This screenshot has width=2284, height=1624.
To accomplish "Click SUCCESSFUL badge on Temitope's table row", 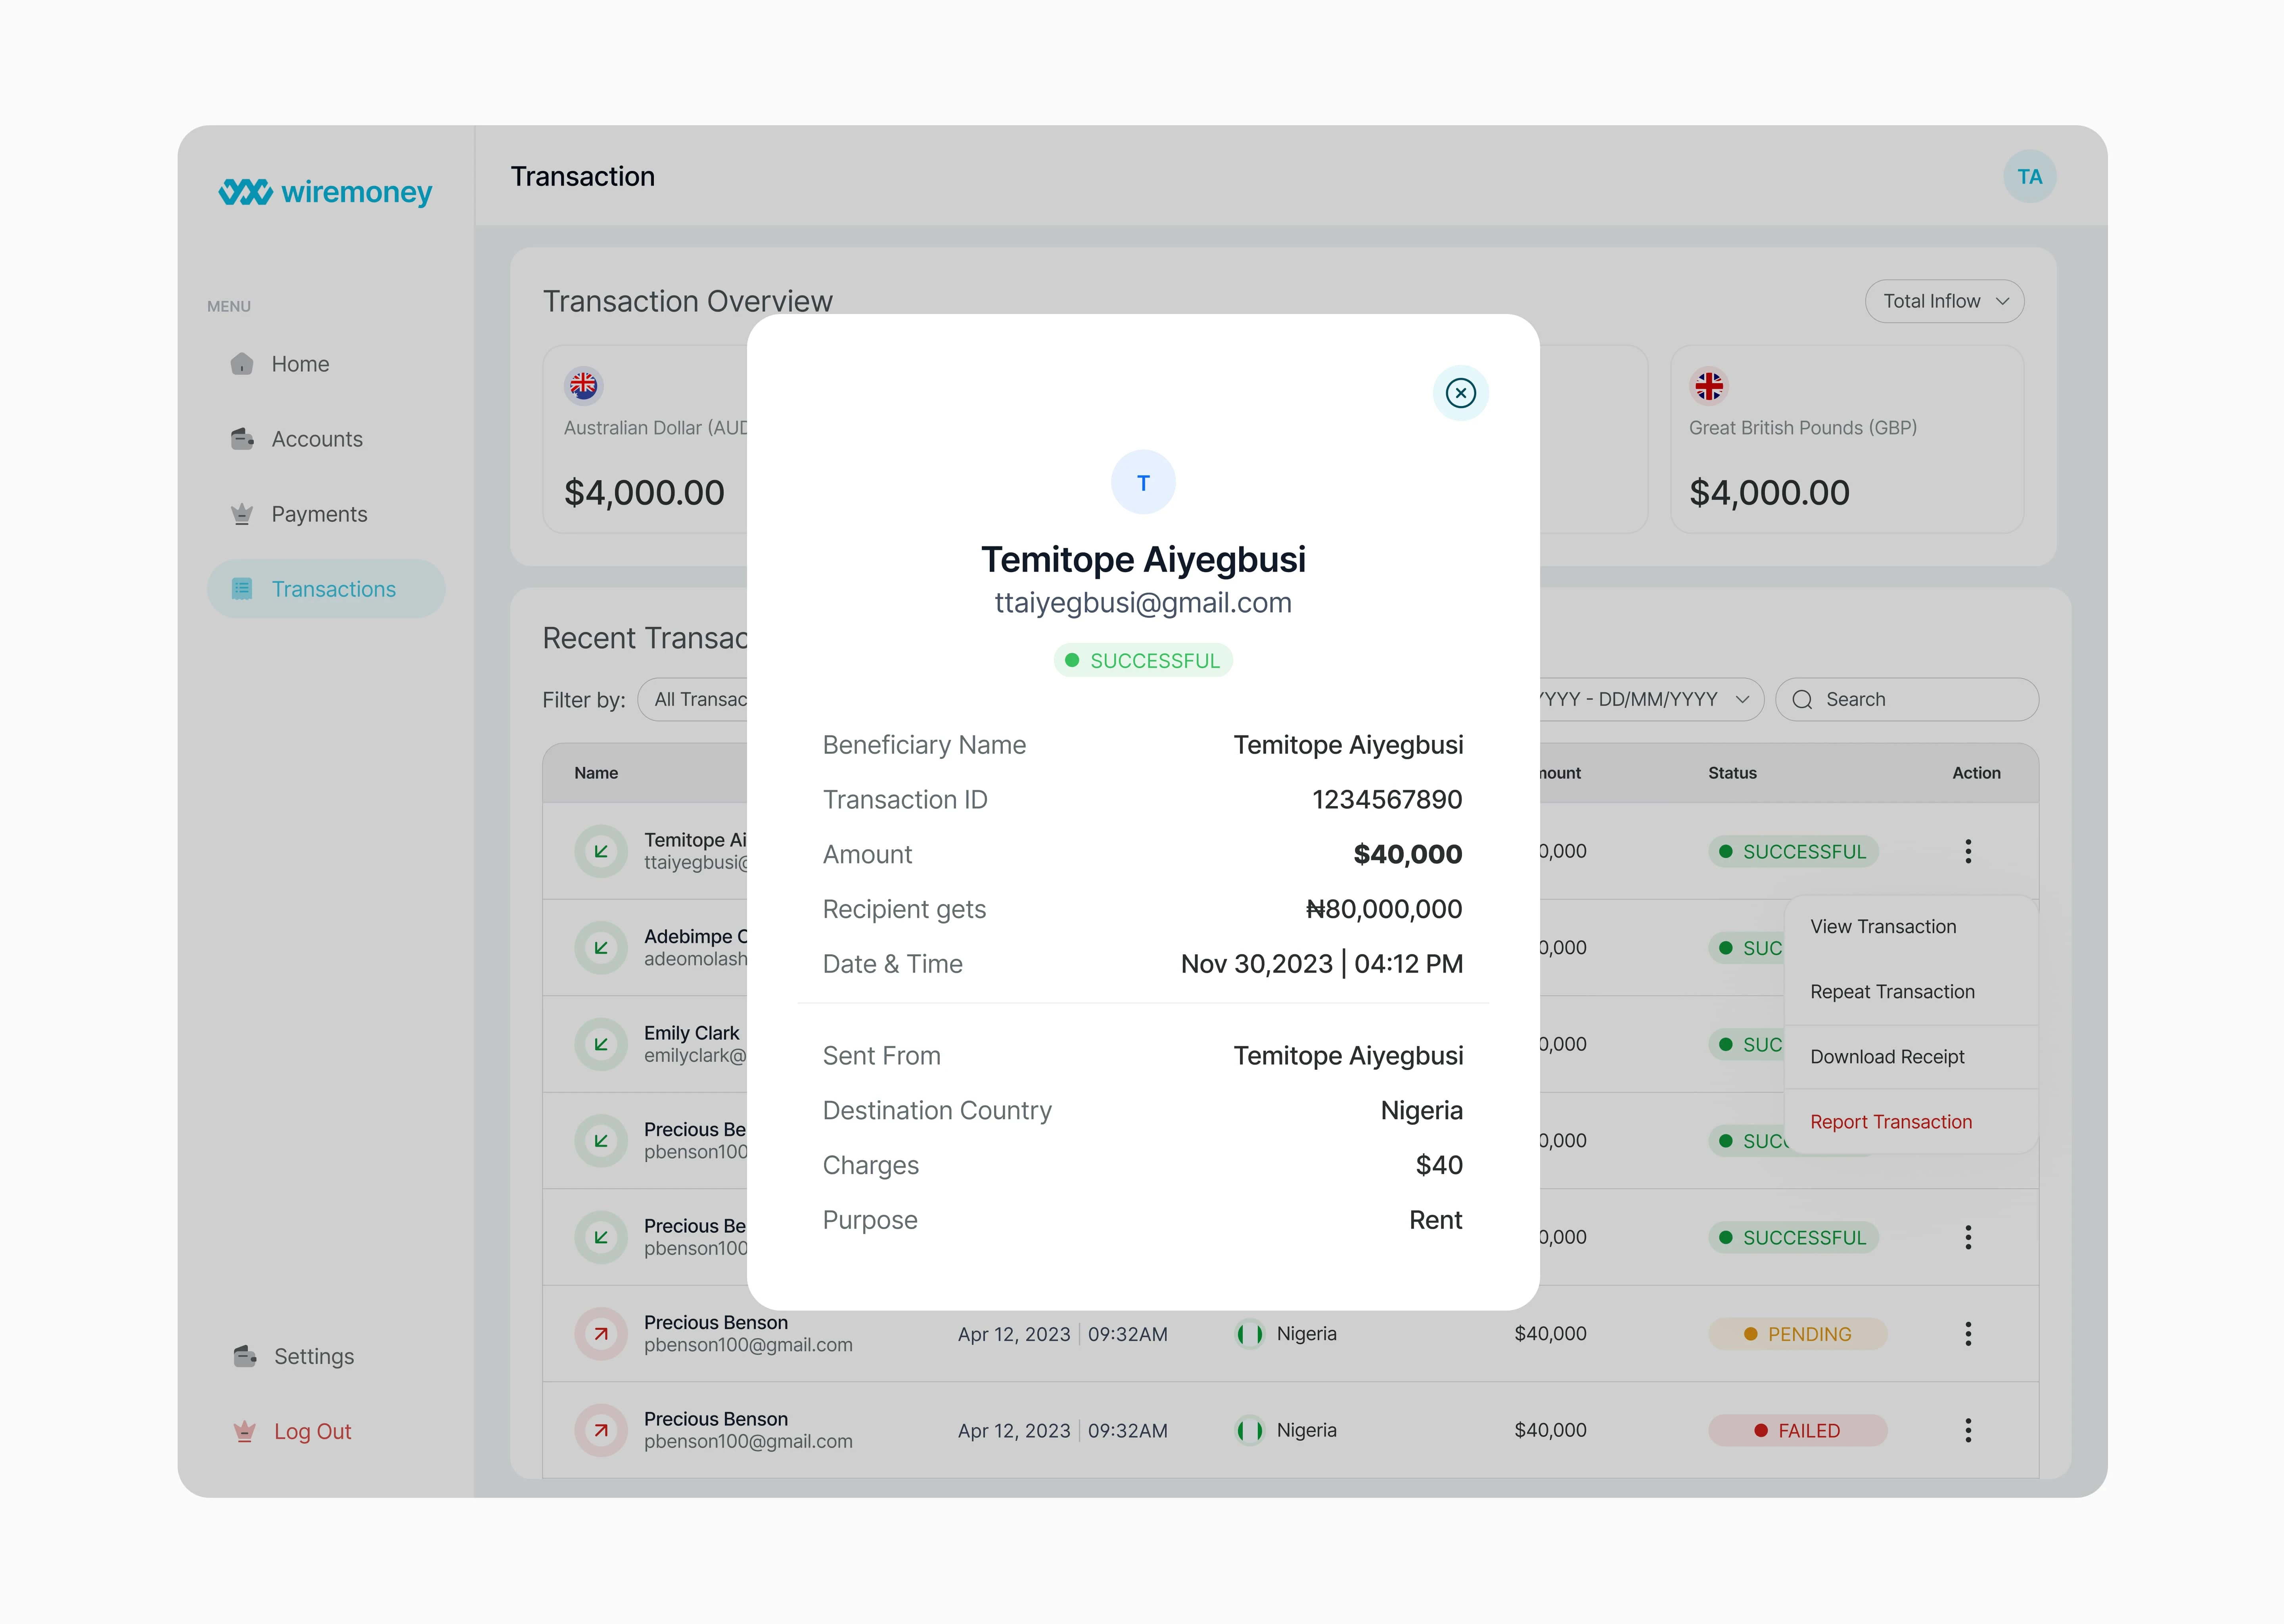I will (1793, 852).
